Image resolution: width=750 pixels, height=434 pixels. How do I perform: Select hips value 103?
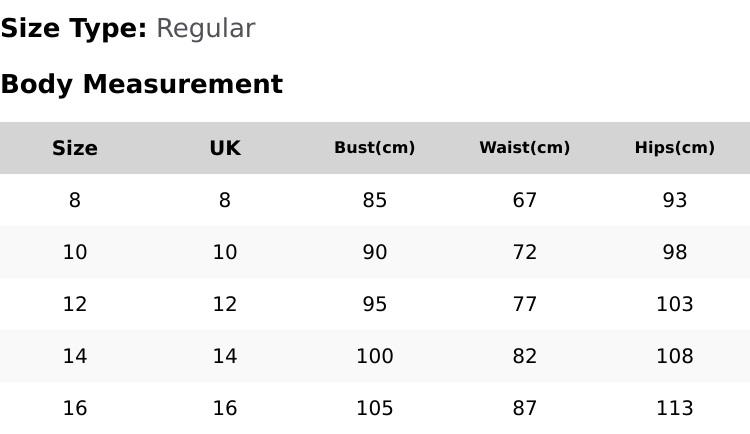point(675,304)
